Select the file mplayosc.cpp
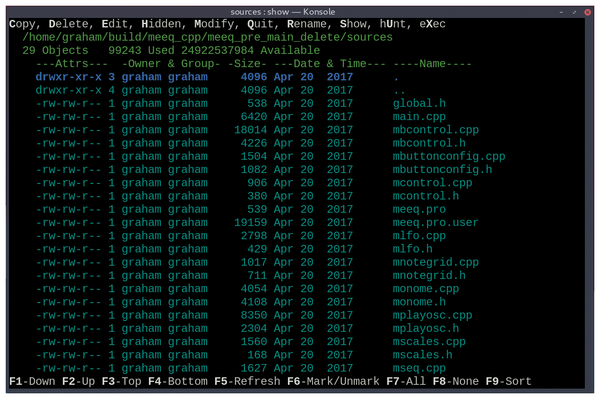The image size is (600, 399). pos(432,315)
